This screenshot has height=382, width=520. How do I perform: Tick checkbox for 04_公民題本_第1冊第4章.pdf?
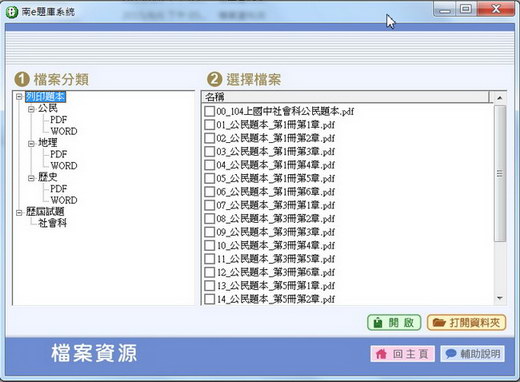tap(209, 165)
